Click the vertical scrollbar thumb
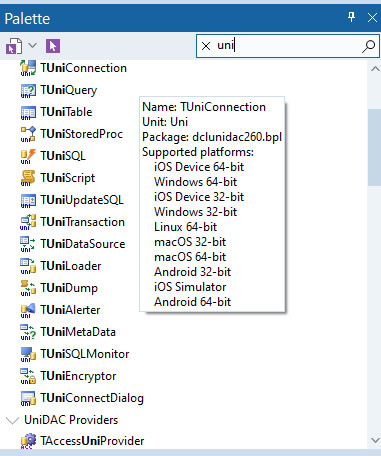The image size is (381, 456). coord(375,147)
